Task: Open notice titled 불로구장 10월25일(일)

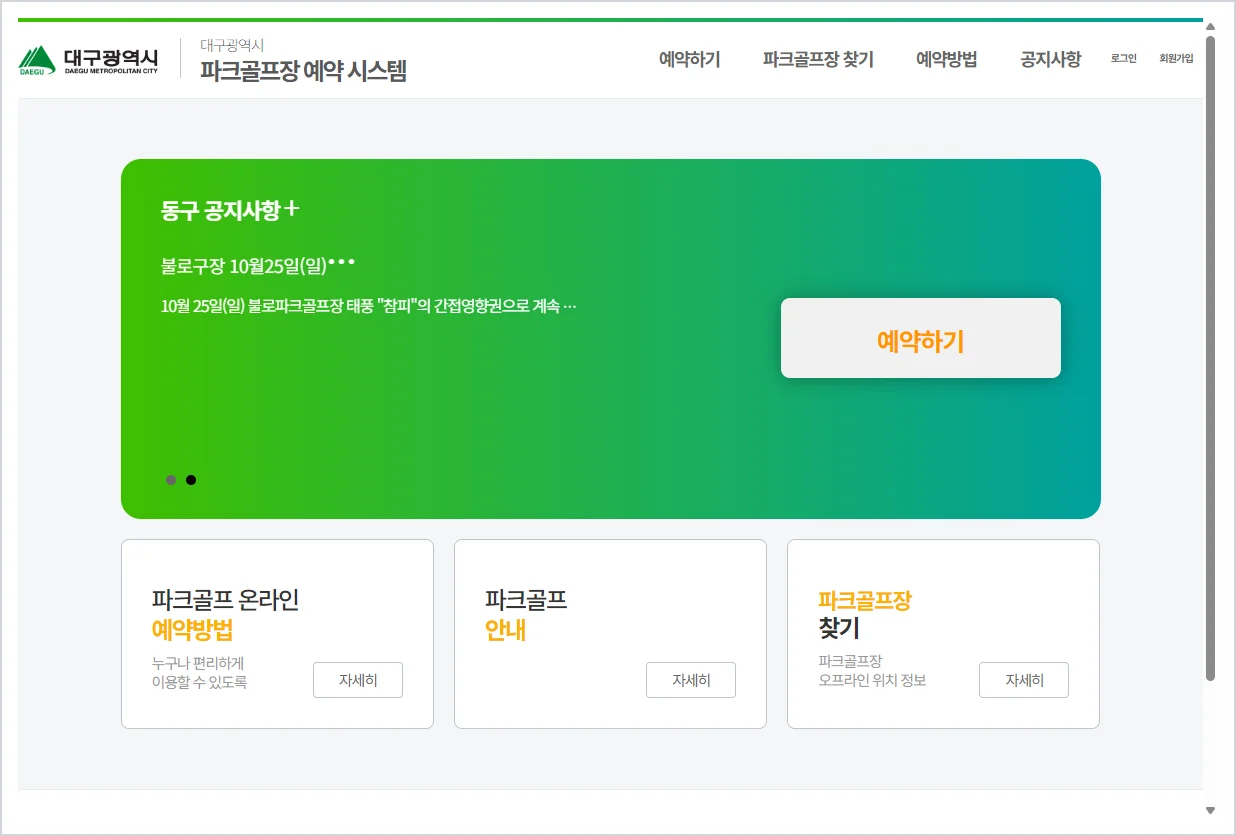Action: (x=258, y=266)
